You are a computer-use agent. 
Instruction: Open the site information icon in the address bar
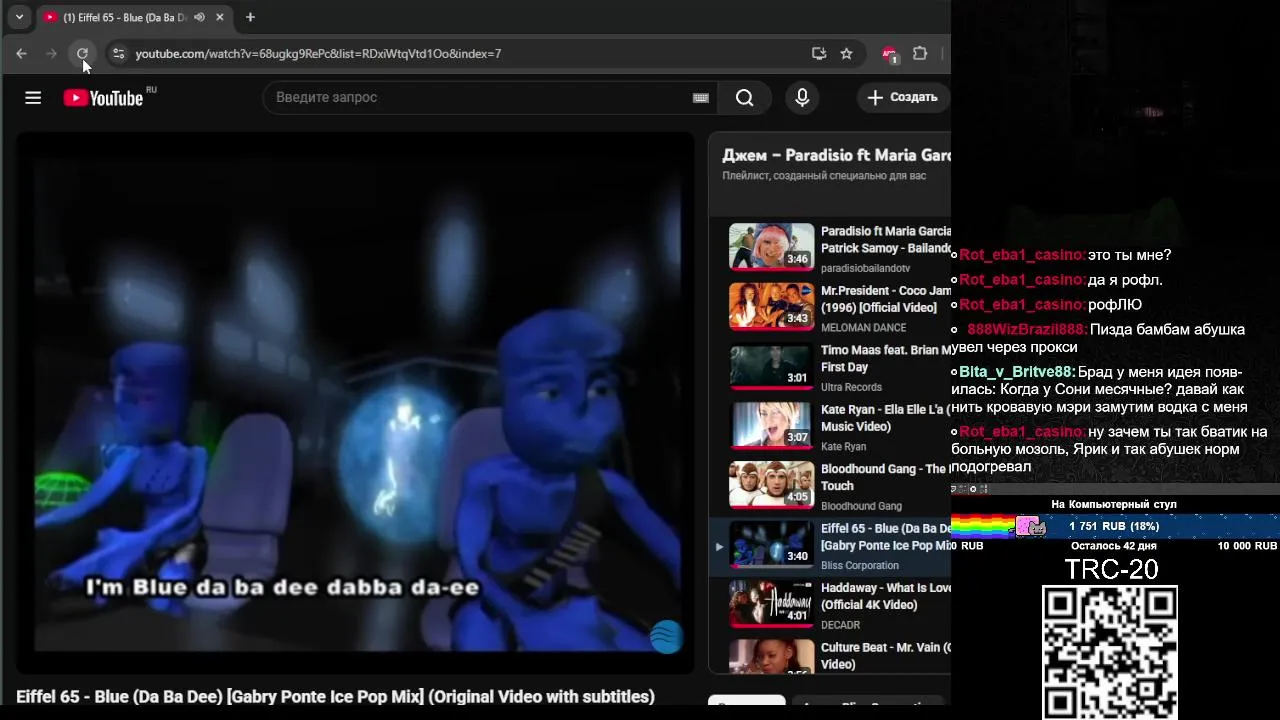[x=118, y=53]
